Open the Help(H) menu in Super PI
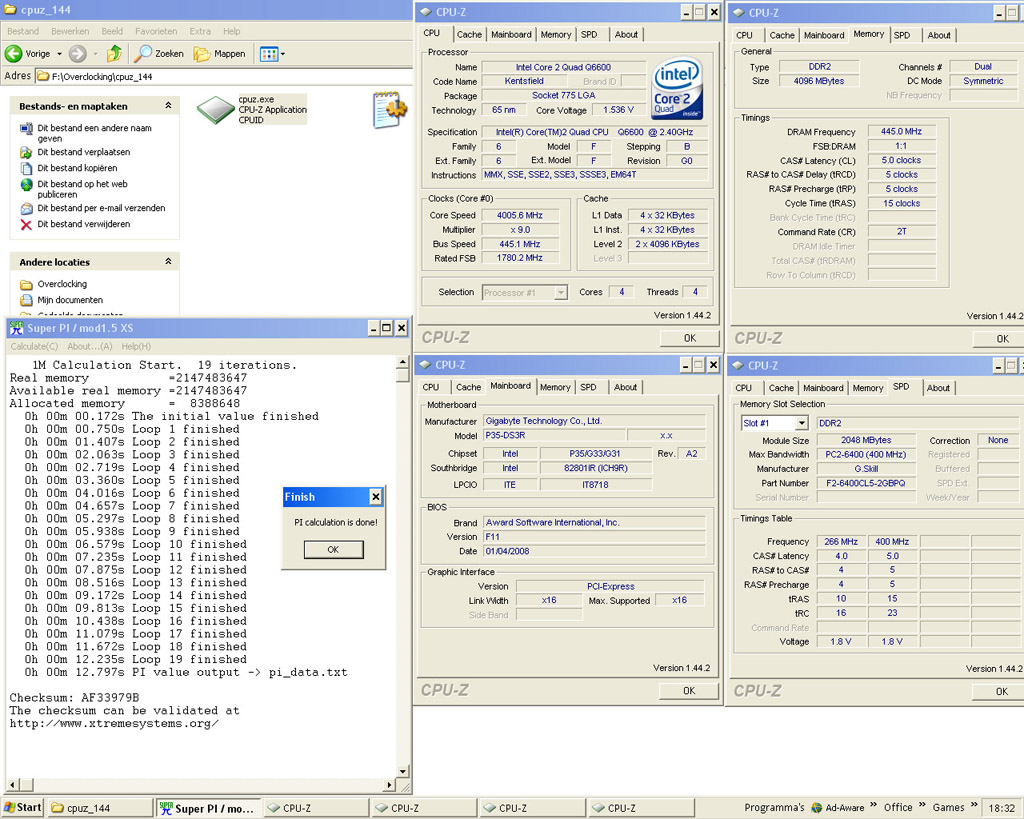The width and height of the screenshot is (1024, 819). (x=136, y=346)
